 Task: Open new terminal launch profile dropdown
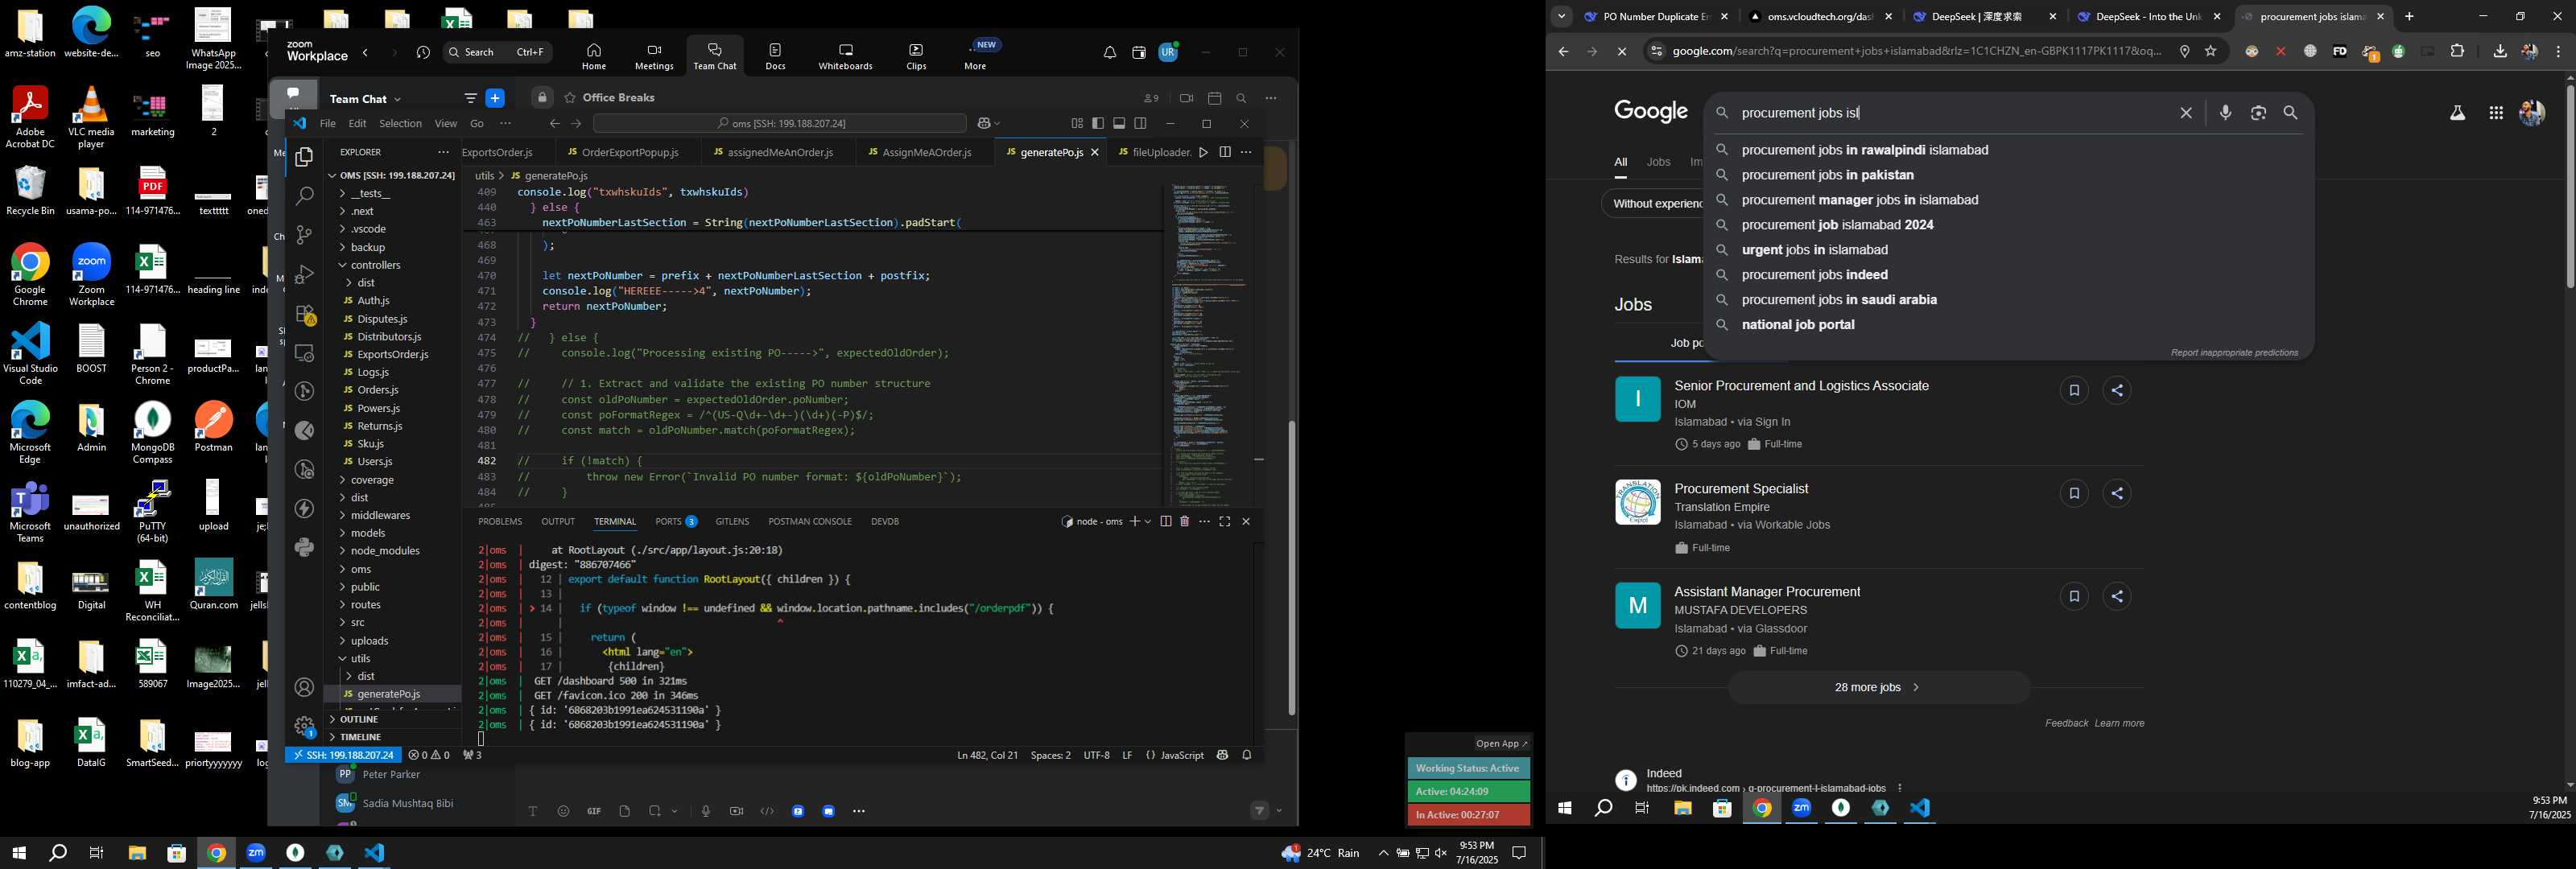[x=1148, y=521]
